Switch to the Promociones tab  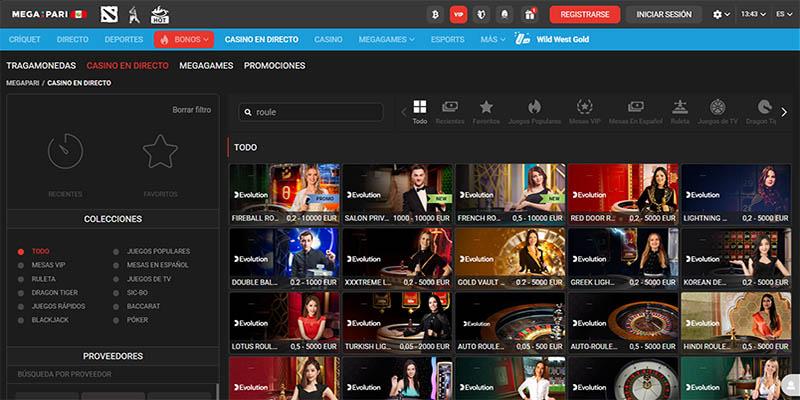pos(274,66)
